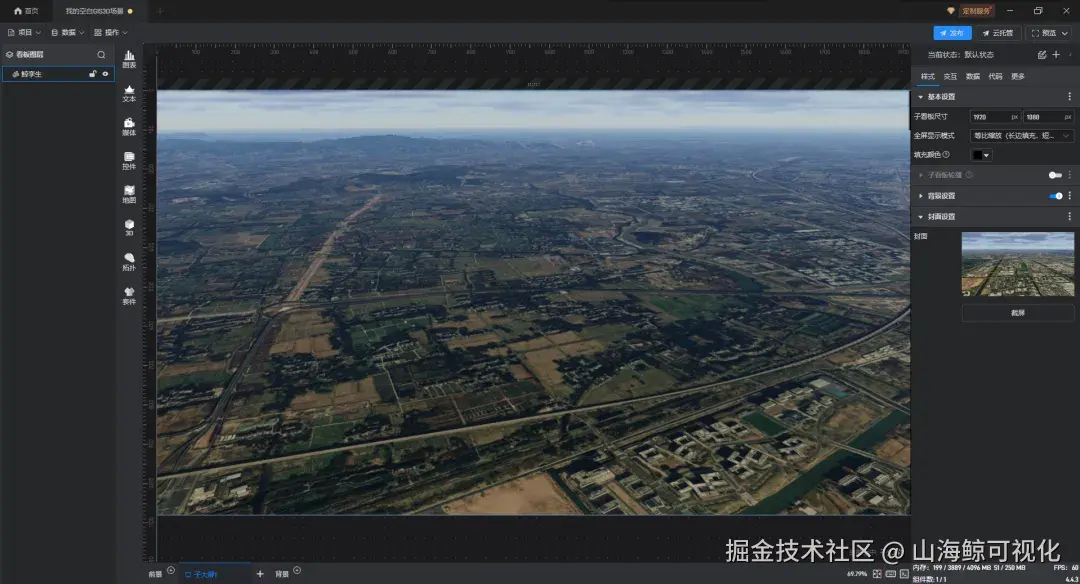Open the 数据 data menu in the top bar

(x=68, y=32)
